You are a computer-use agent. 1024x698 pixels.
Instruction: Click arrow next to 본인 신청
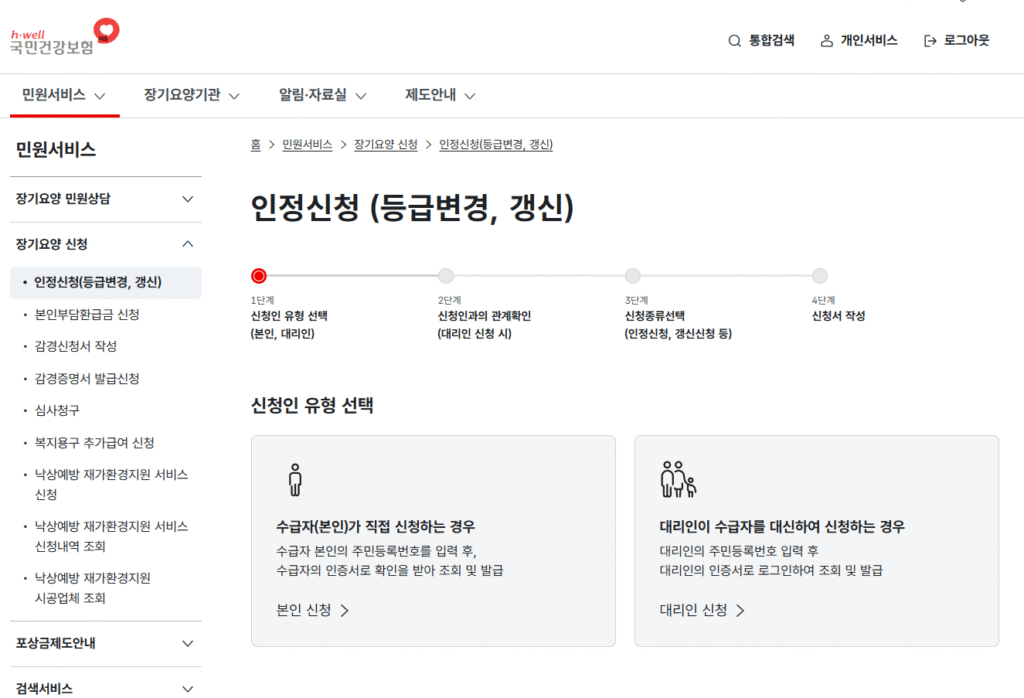[345, 611]
